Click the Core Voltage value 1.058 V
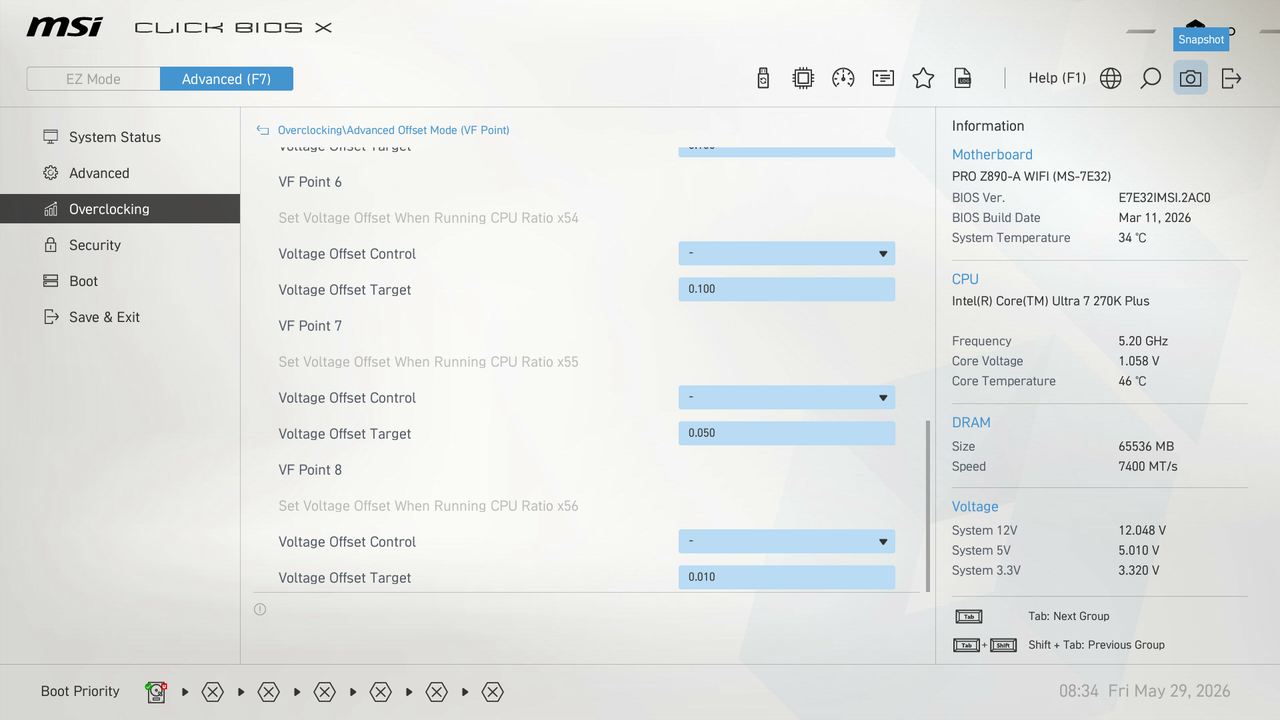Screen dimensions: 1280x720 click(x=1139, y=361)
